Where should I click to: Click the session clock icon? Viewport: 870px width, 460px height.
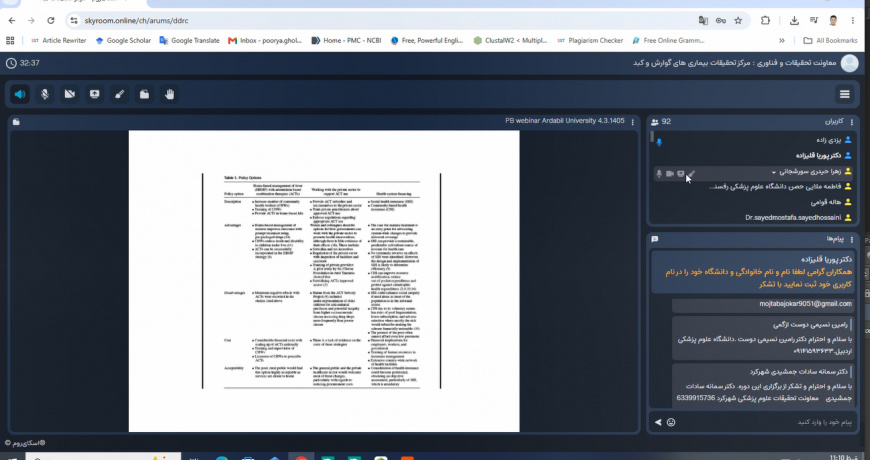tap(11, 63)
